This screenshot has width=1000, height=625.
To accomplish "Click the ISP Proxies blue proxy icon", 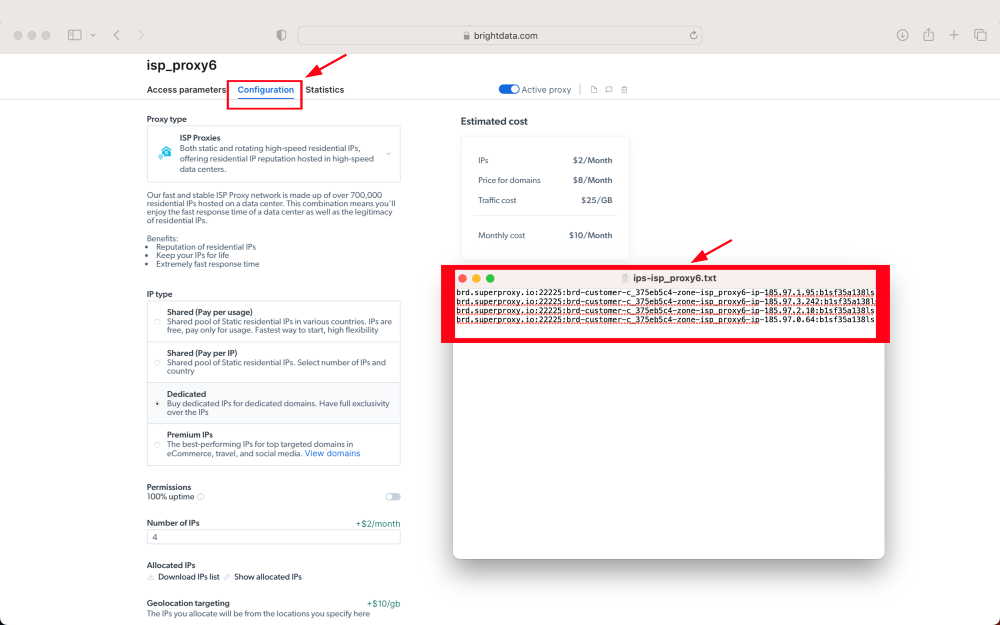I will tap(164, 153).
